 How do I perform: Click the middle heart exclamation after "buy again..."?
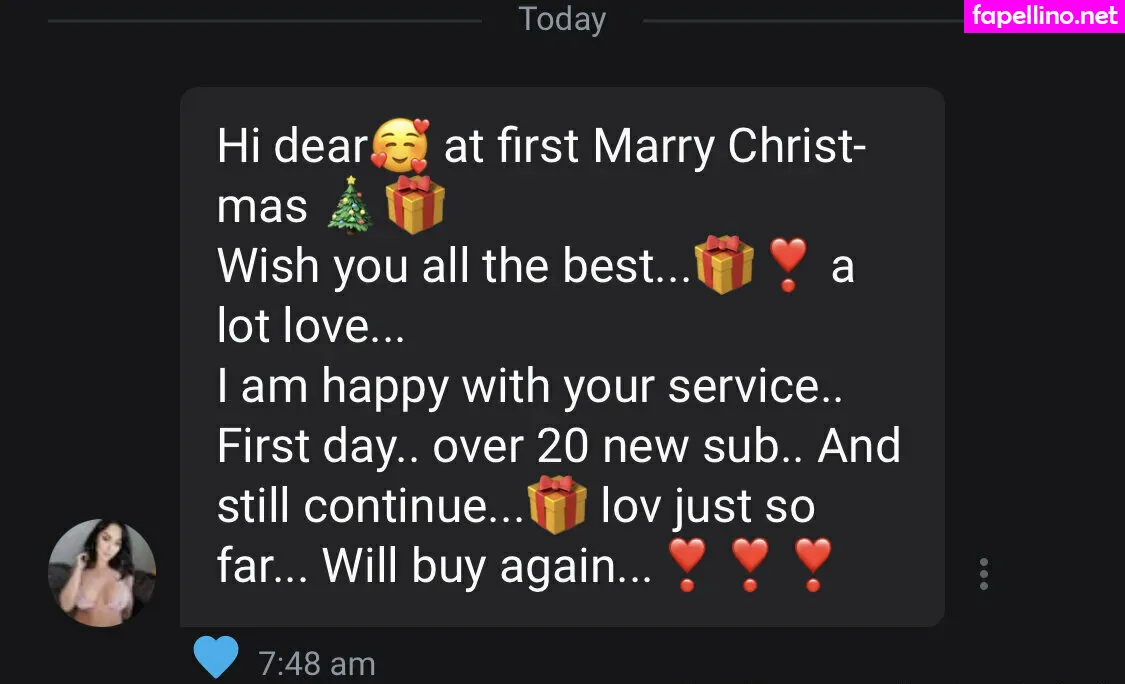[x=749, y=567]
